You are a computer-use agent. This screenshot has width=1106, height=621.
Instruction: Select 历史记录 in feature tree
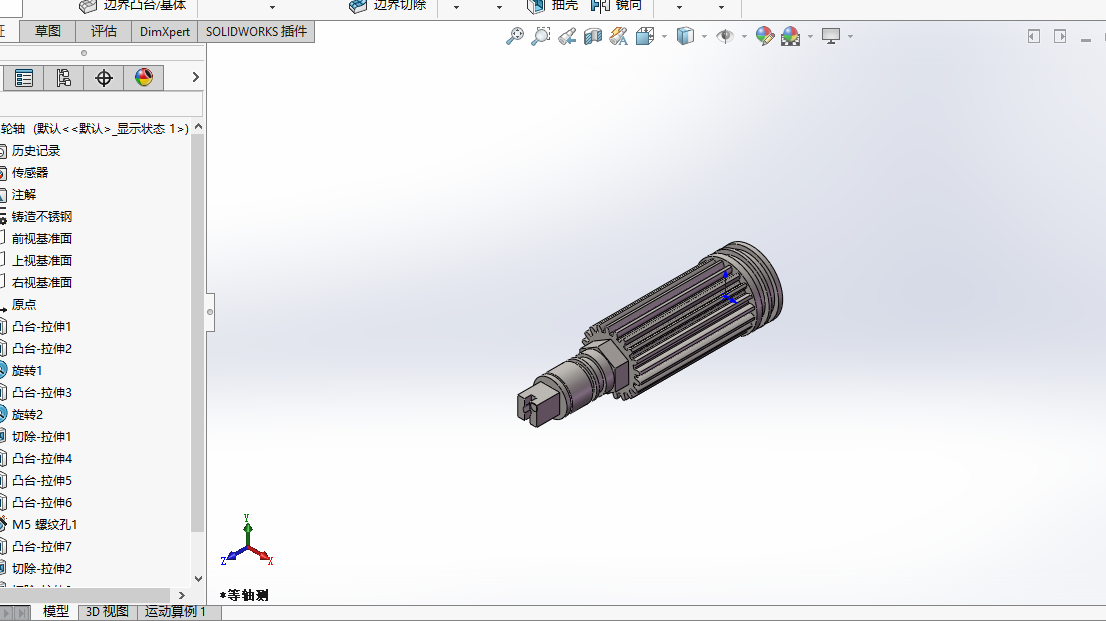tap(36, 151)
